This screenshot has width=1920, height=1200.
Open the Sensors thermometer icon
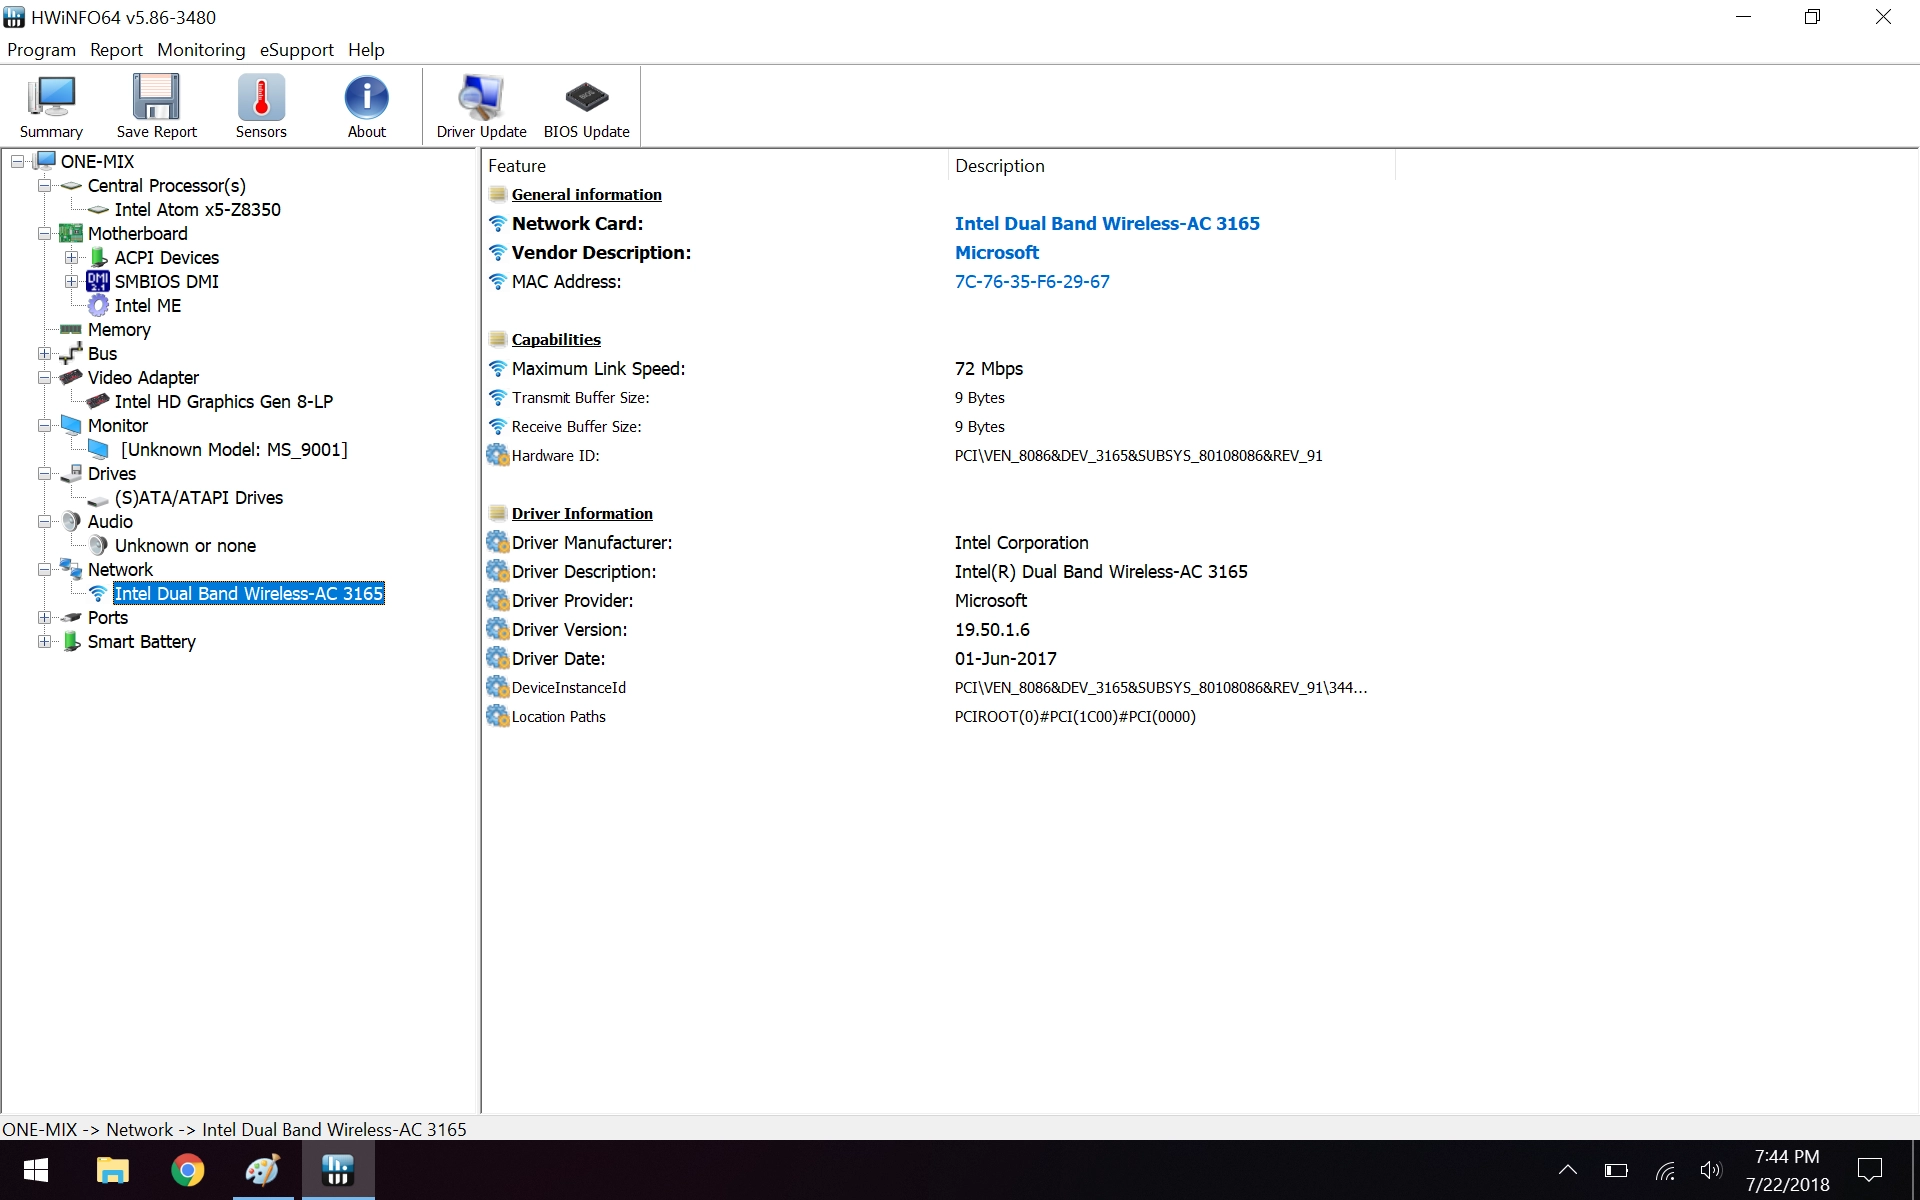[x=261, y=106]
